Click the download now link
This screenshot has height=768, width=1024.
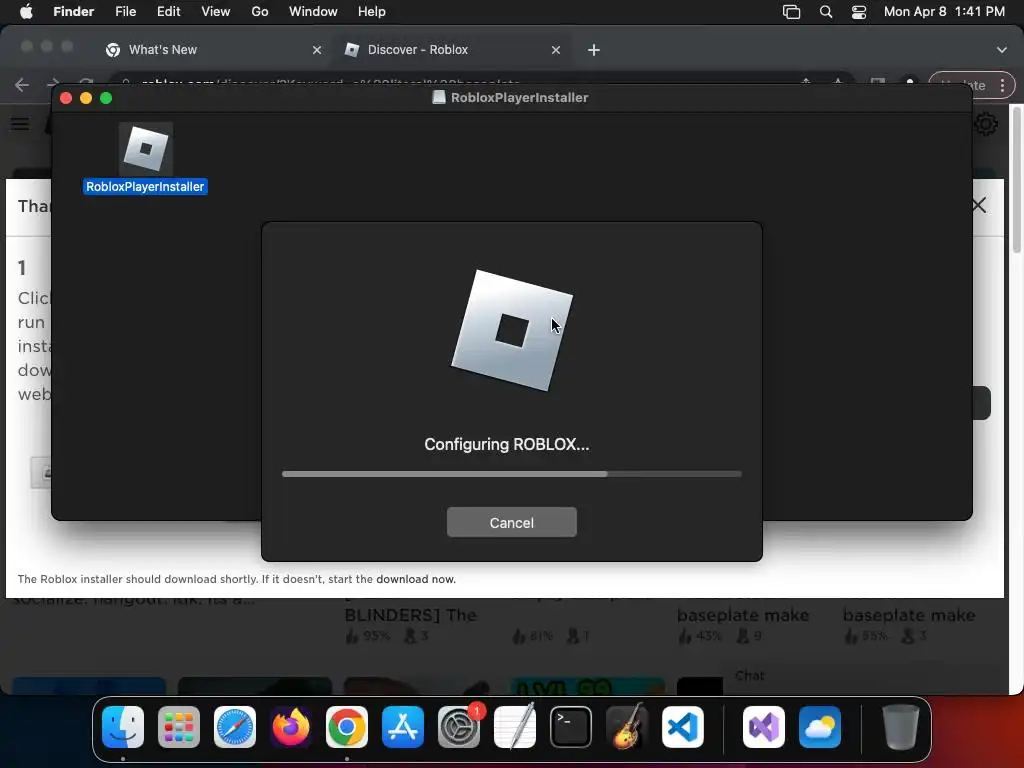pos(415,579)
